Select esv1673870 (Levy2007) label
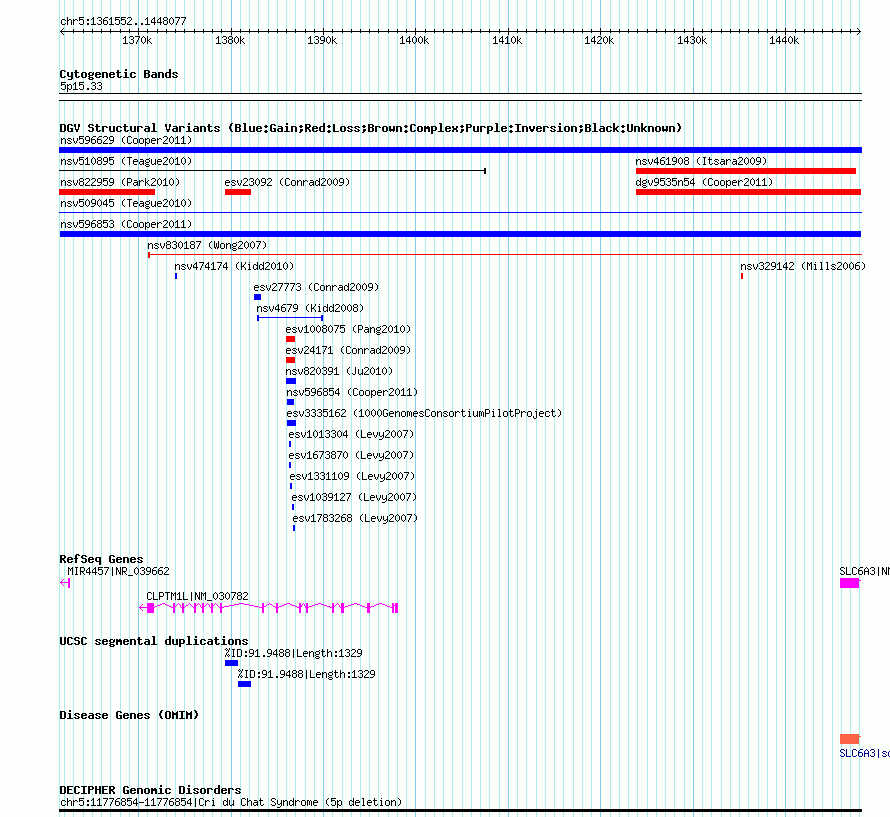Image resolution: width=890 pixels, height=817 pixels. (351, 455)
